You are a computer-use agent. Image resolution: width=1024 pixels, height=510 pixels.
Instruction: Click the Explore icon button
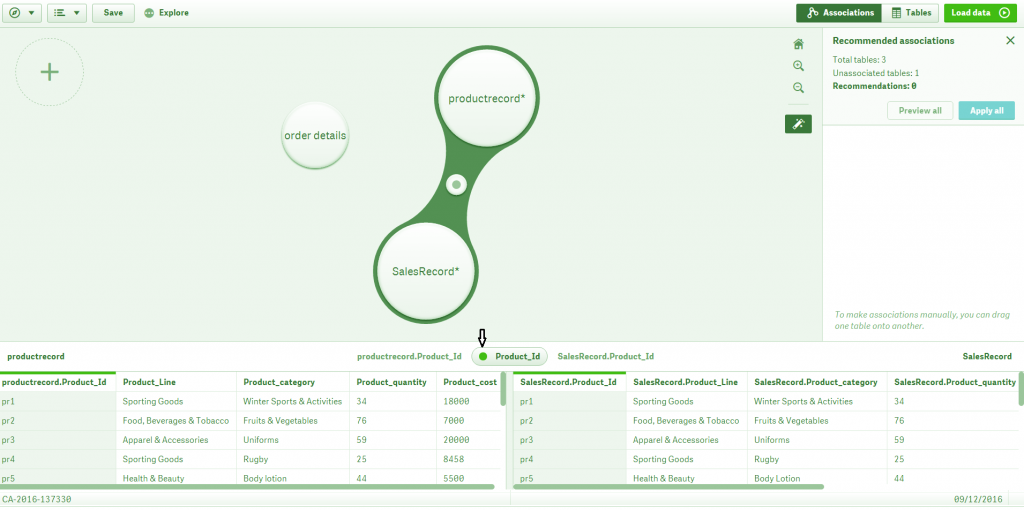tap(166, 13)
